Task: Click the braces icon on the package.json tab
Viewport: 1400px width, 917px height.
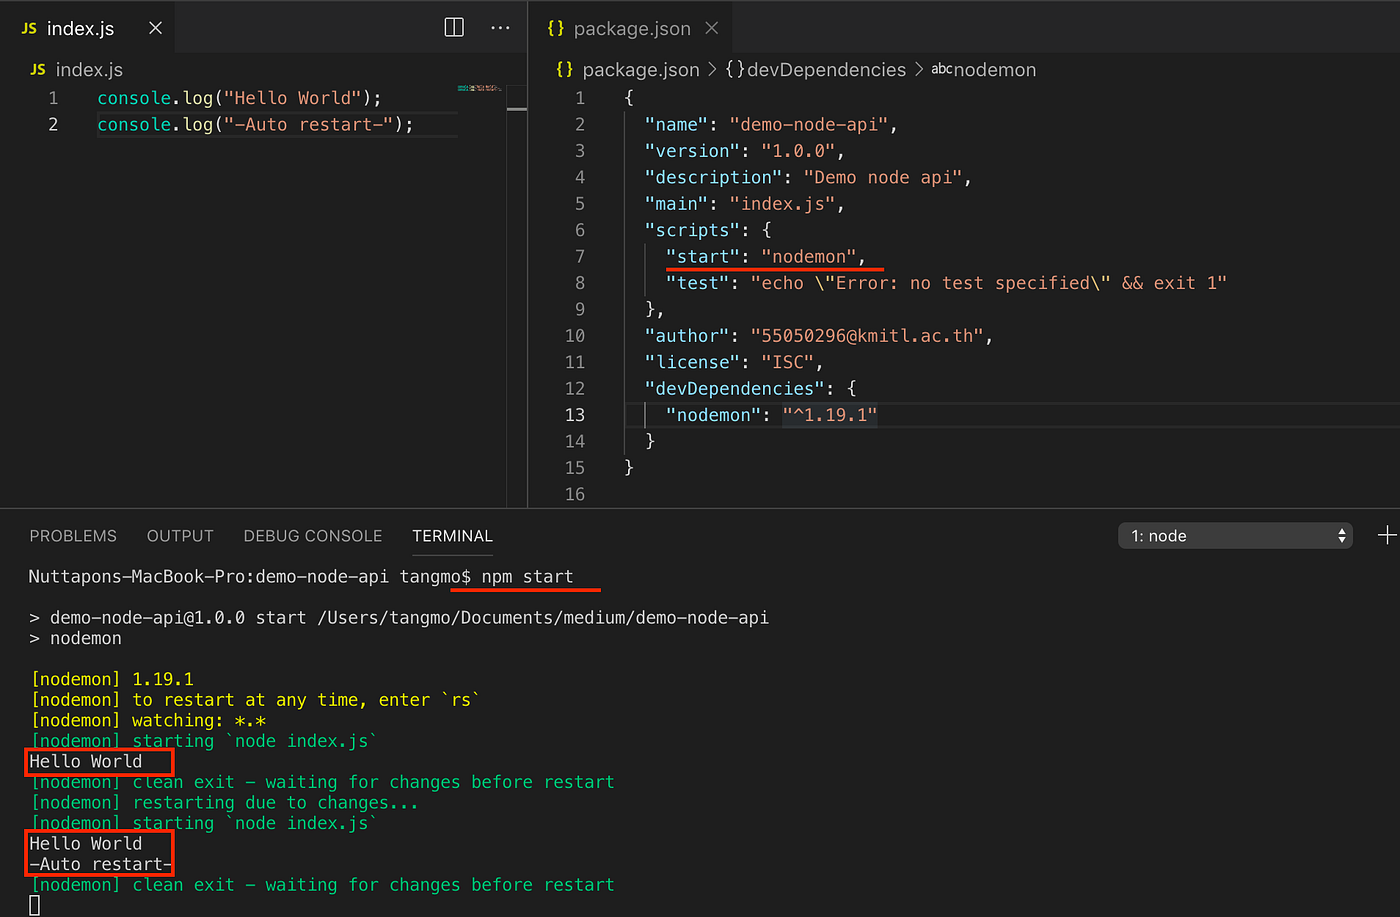Action: point(556,28)
